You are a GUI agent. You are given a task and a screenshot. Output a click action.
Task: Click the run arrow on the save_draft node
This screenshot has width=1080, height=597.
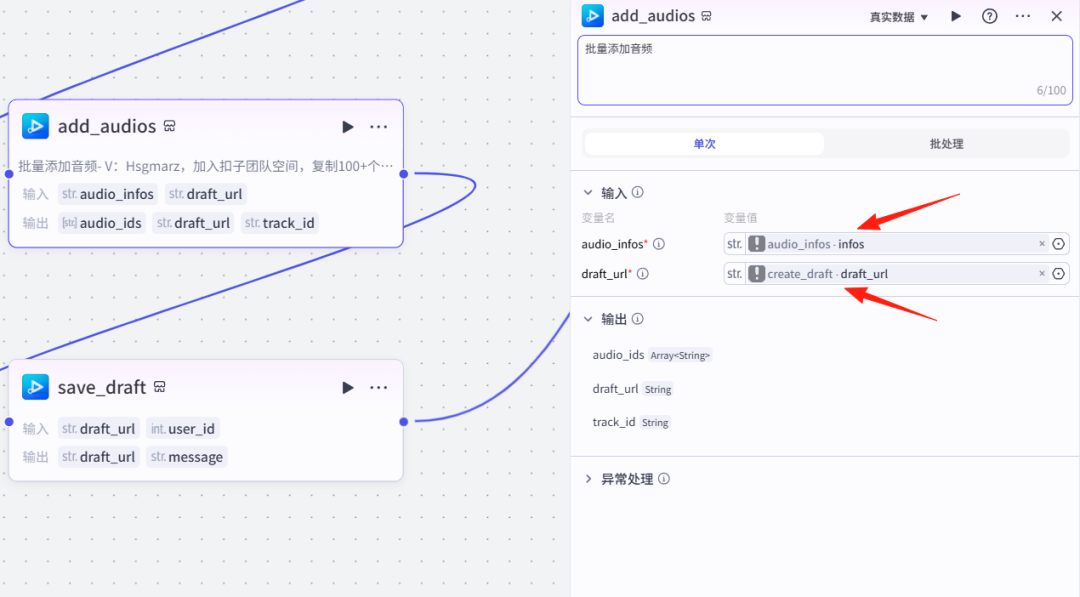(347, 387)
